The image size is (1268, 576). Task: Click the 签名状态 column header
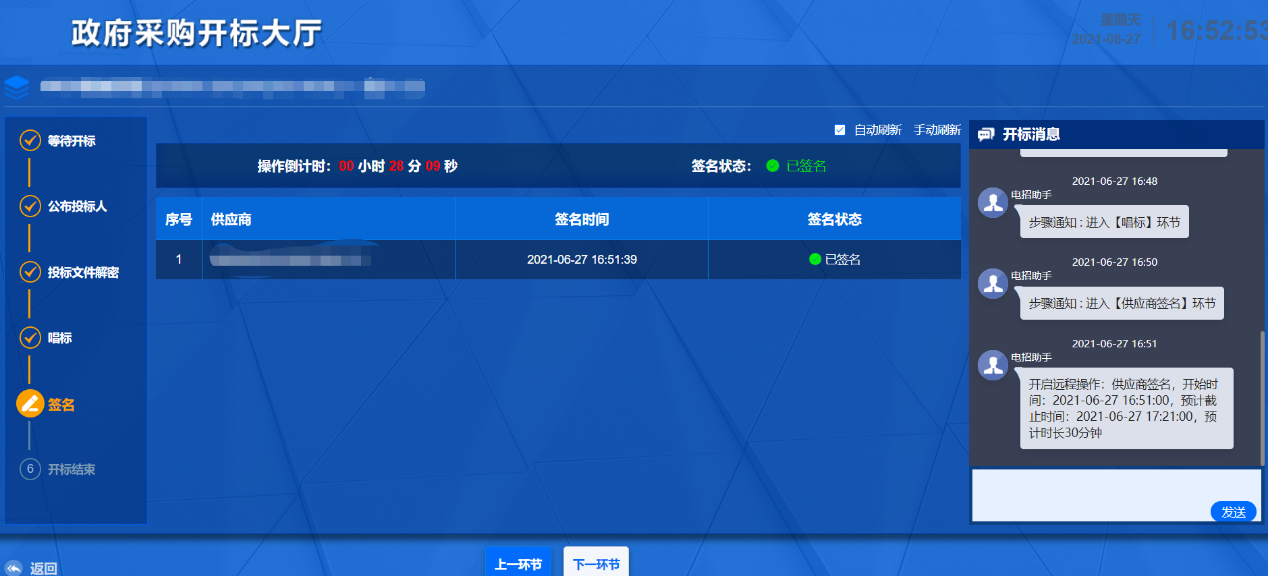[834, 219]
